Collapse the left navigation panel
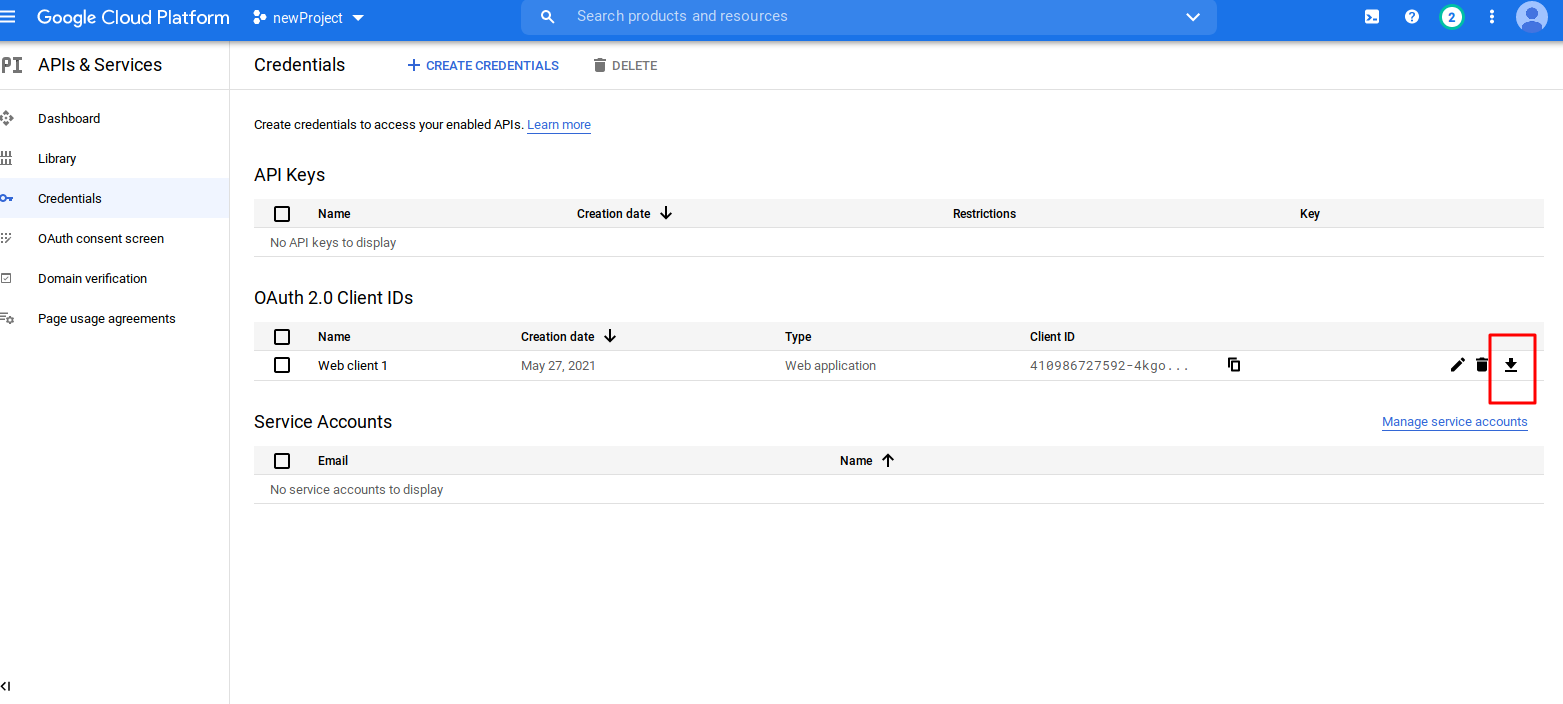 [6, 686]
